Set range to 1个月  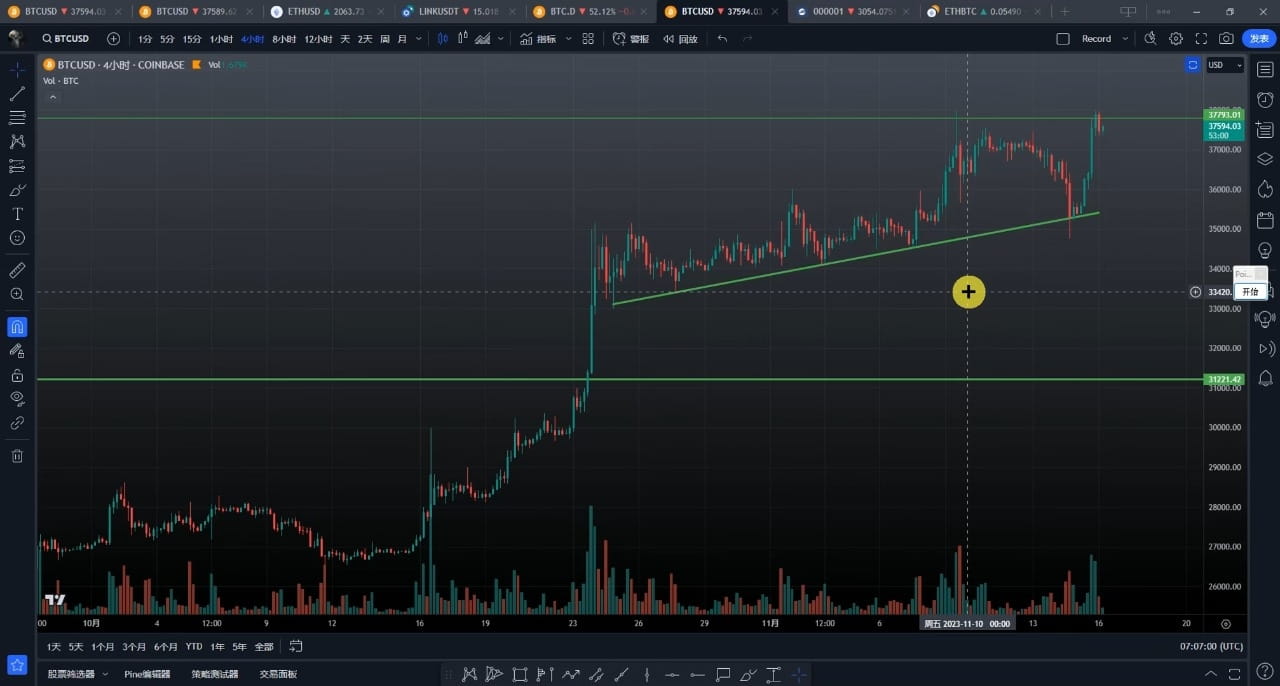tap(103, 647)
